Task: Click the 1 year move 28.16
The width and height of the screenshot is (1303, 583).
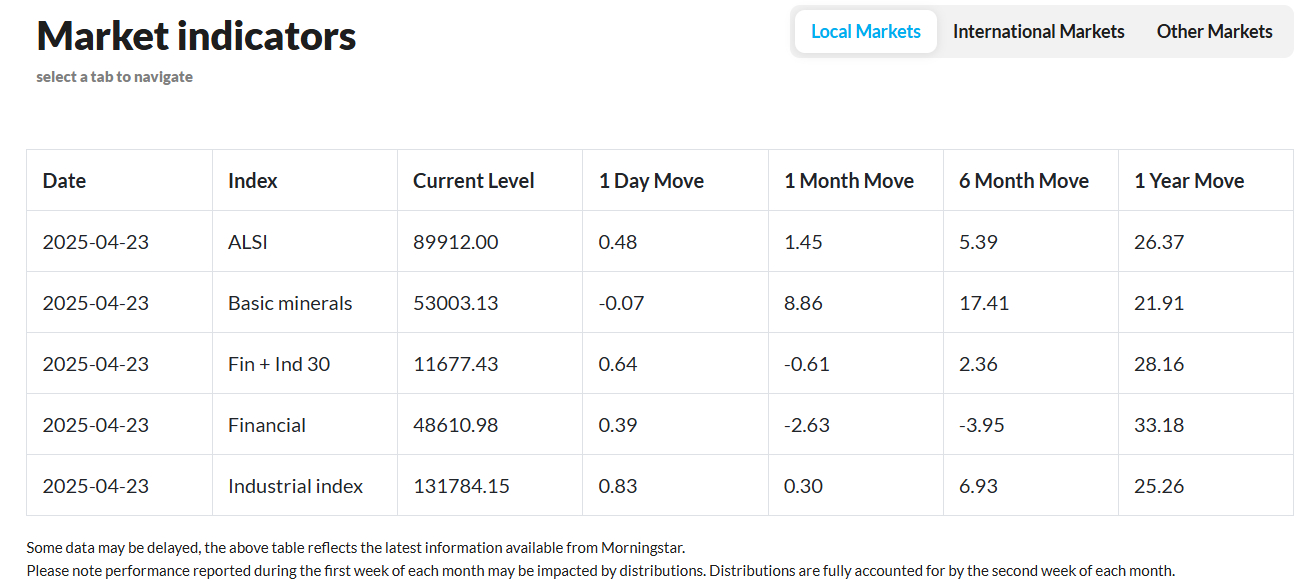Action: tap(1159, 364)
